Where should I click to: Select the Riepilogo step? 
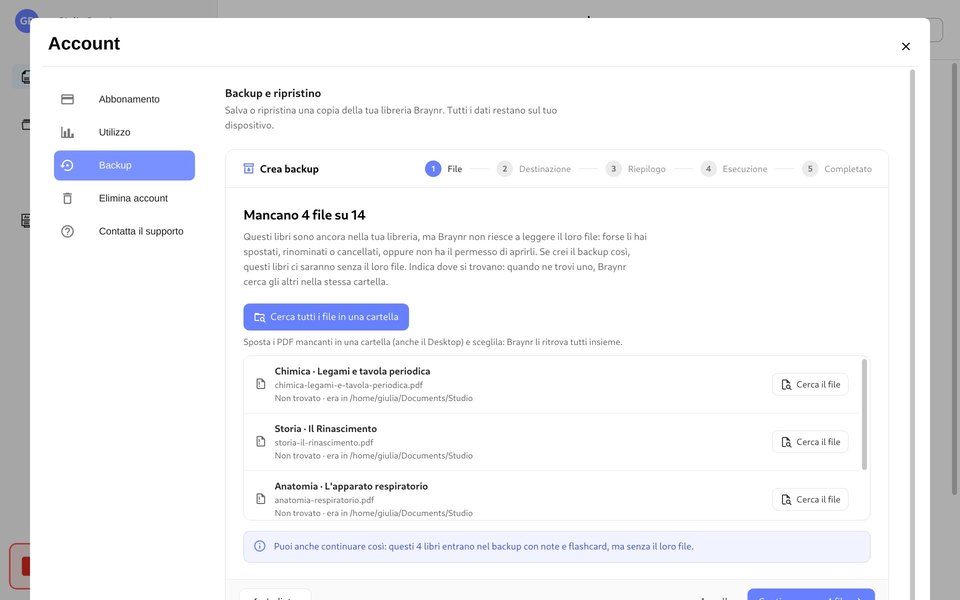[636, 169]
